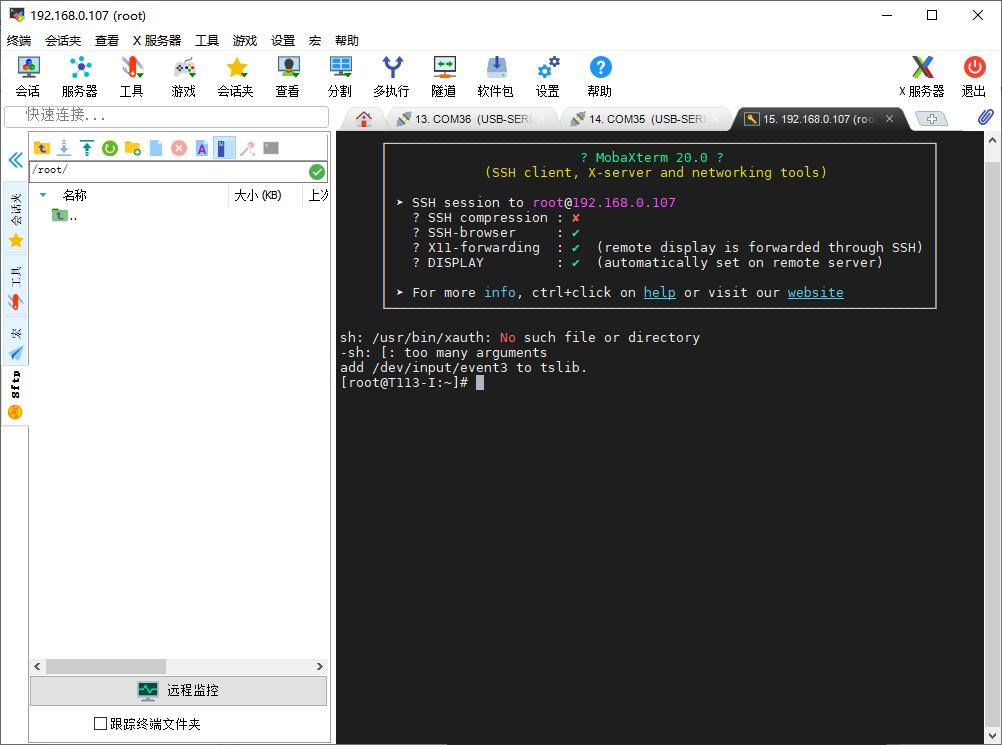This screenshot has height=745, width=1002.
Task: Close the 15. 192.168.0.107 tab
Action: click(889, 119)
